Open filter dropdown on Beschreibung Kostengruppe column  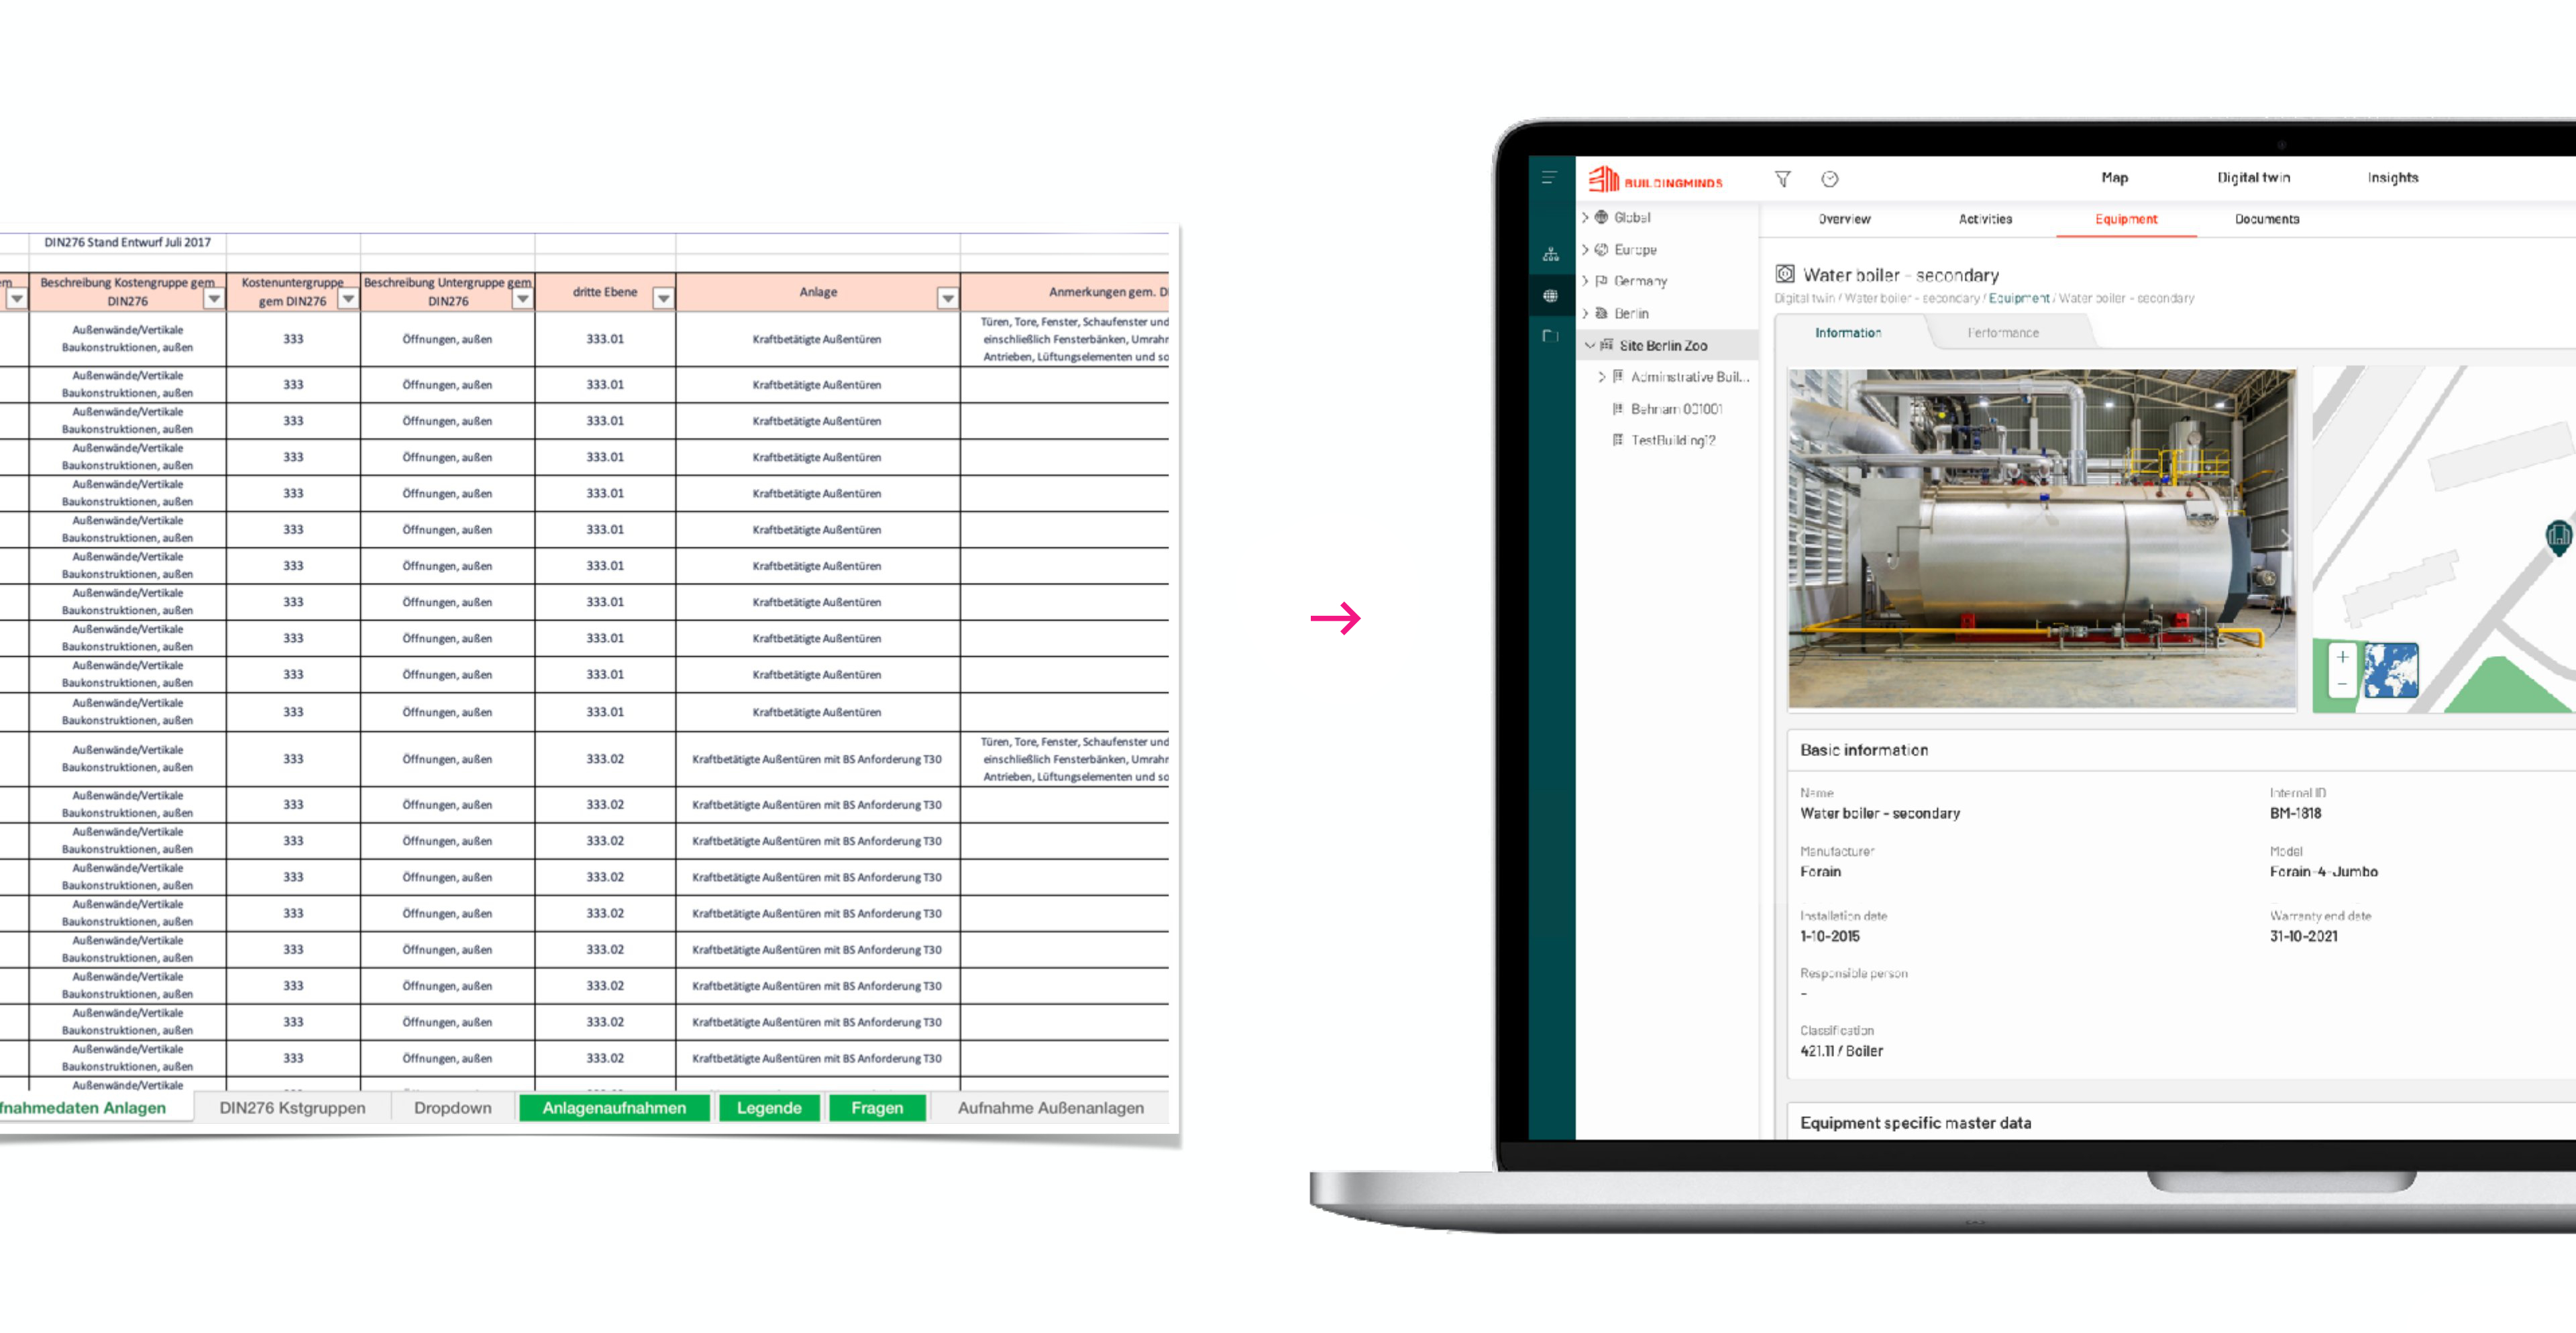tap(214, 299)
